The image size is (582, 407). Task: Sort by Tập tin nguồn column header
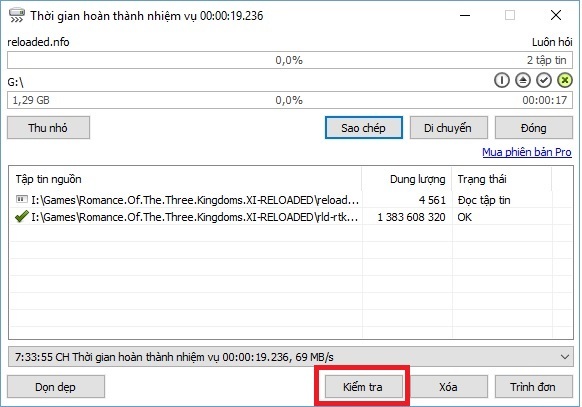pos(185,179)
